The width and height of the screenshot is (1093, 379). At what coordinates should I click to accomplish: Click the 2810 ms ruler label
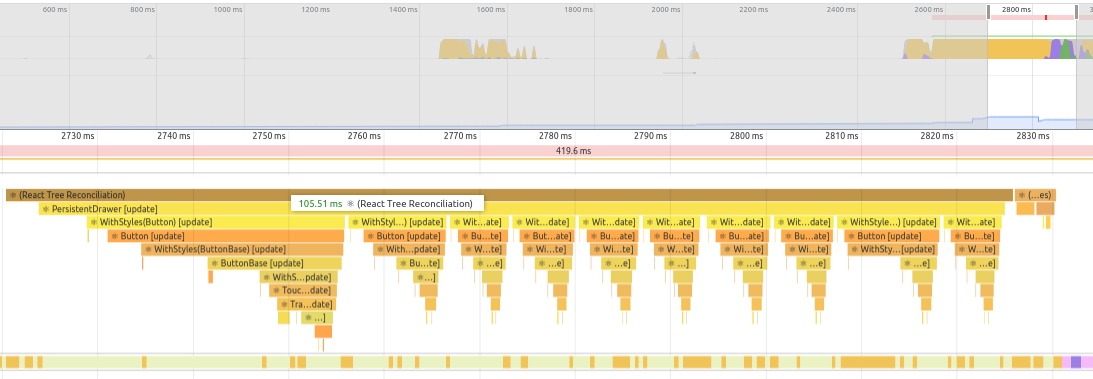click(843, 136)
